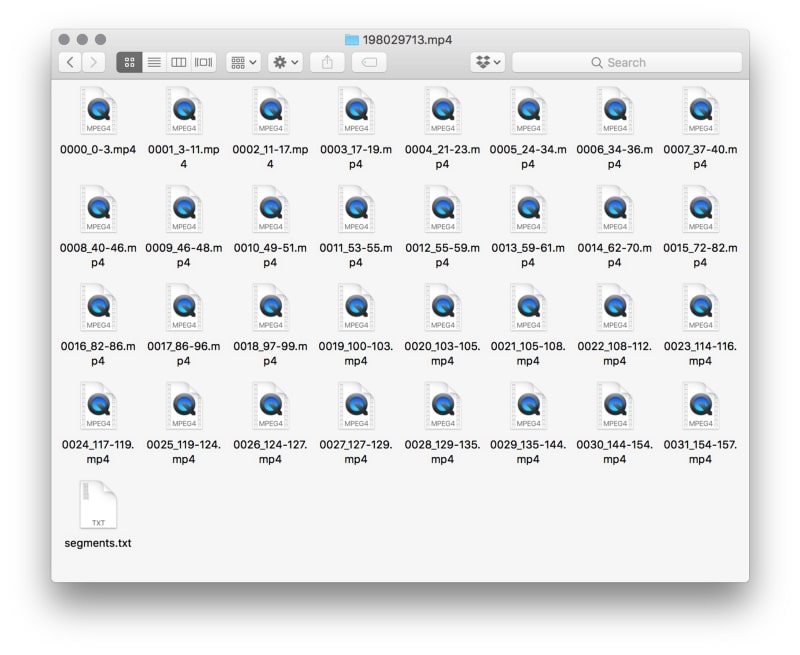Switch to icon view
The image size is (800, 655).
pos(129,62)
